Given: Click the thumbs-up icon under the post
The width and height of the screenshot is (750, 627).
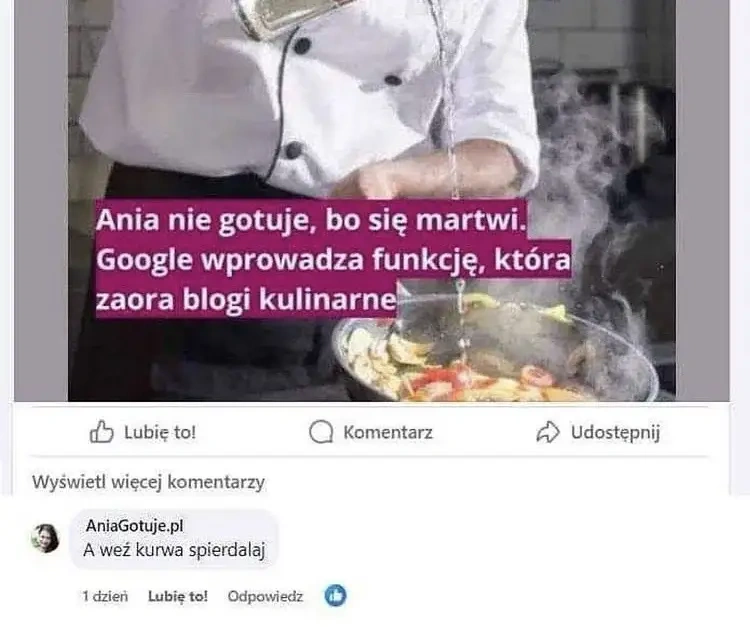Looking at the screenshot, I should (101, 432).
